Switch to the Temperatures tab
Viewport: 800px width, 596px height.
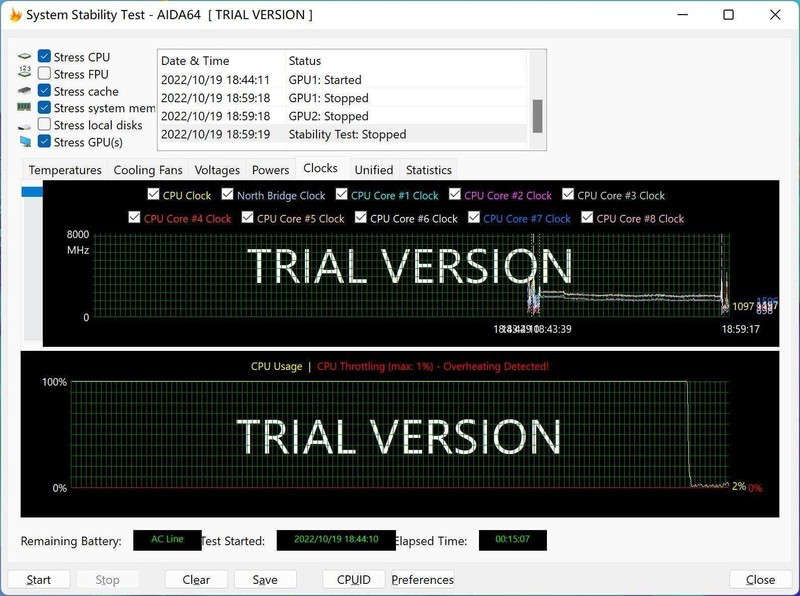click(65, 170)
